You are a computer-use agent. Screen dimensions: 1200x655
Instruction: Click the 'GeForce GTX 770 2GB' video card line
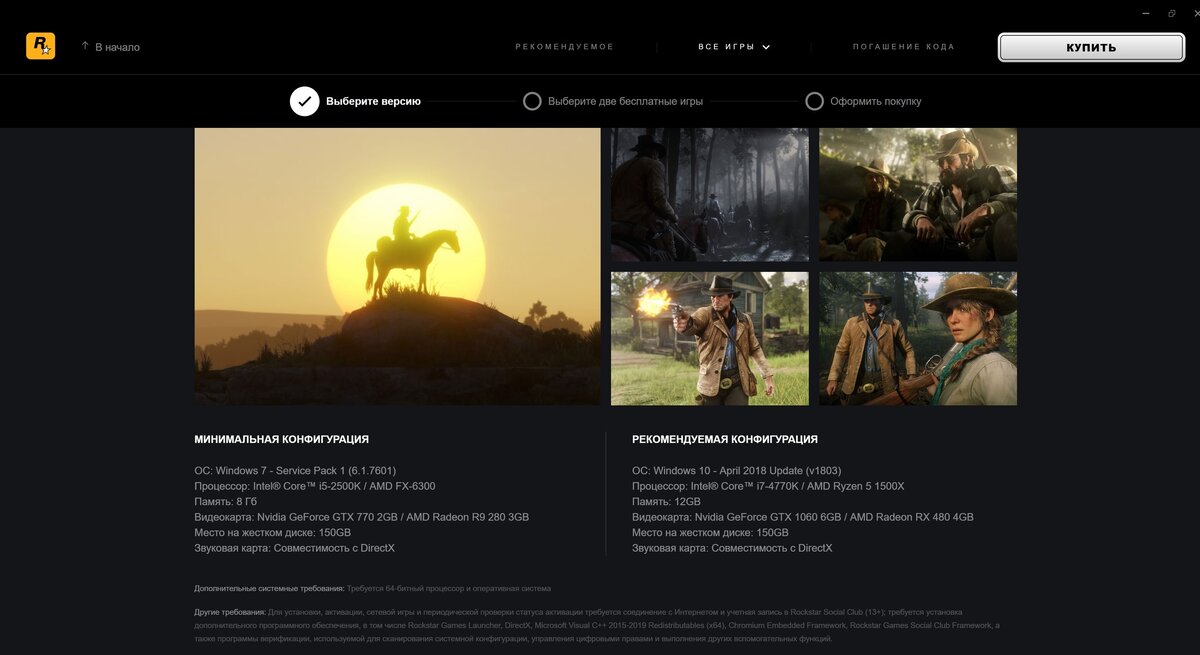pyautogui.click(x=361, y=517)
